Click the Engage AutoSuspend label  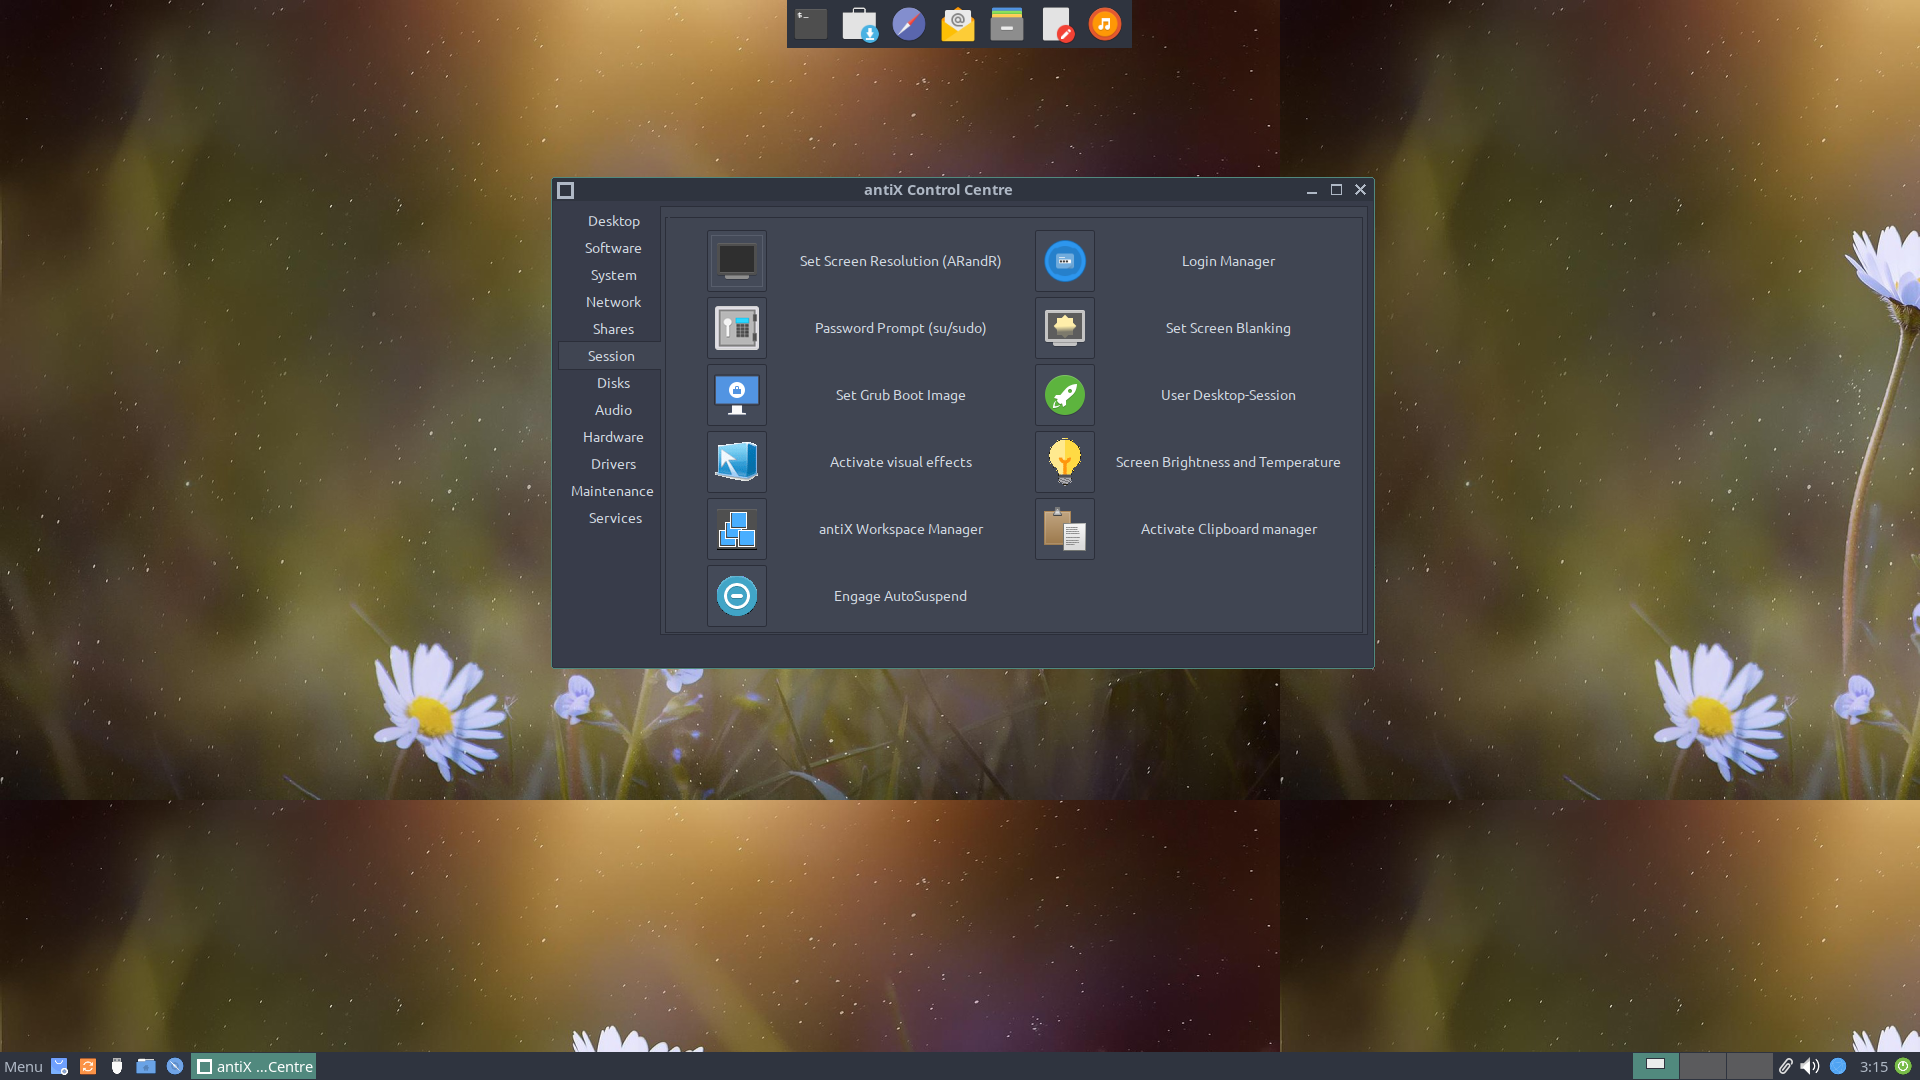coord(900,596)
